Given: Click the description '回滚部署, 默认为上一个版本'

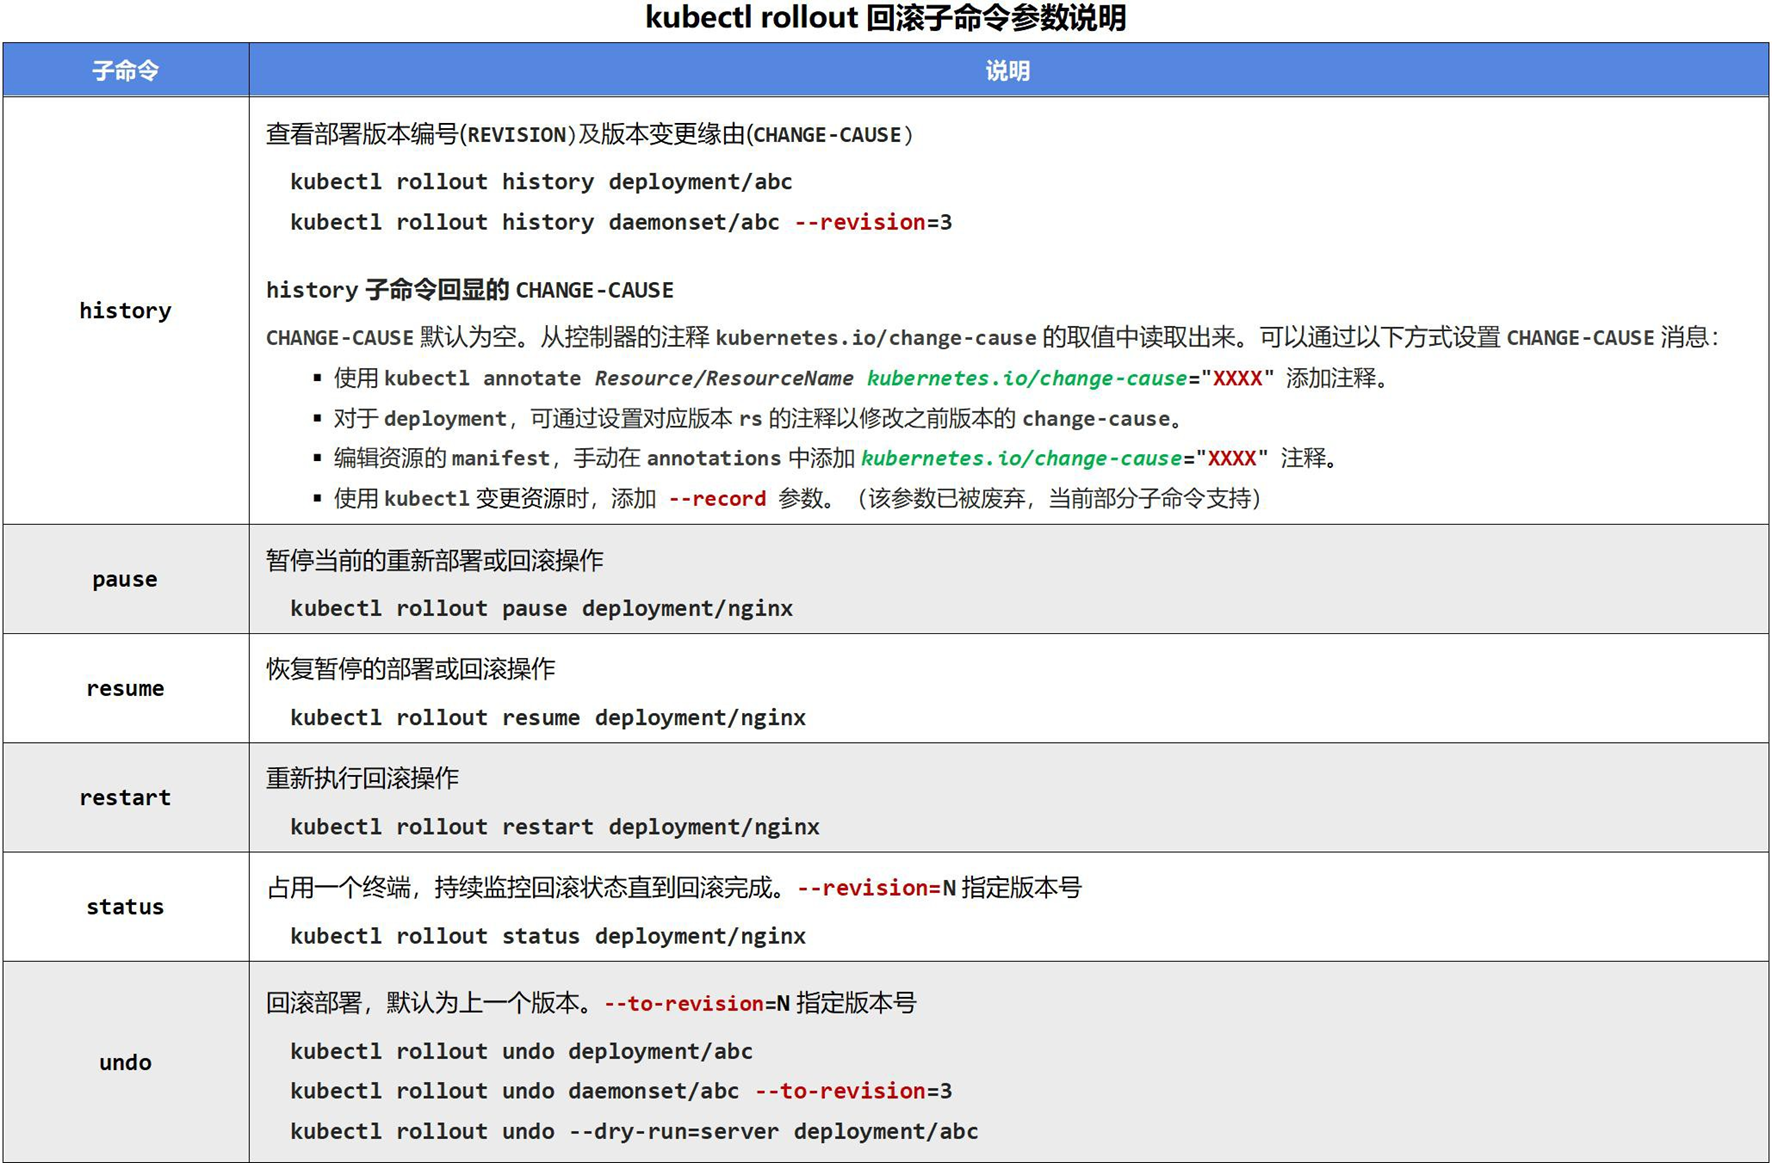Looking at the screenshot, I should (432, 1003).
